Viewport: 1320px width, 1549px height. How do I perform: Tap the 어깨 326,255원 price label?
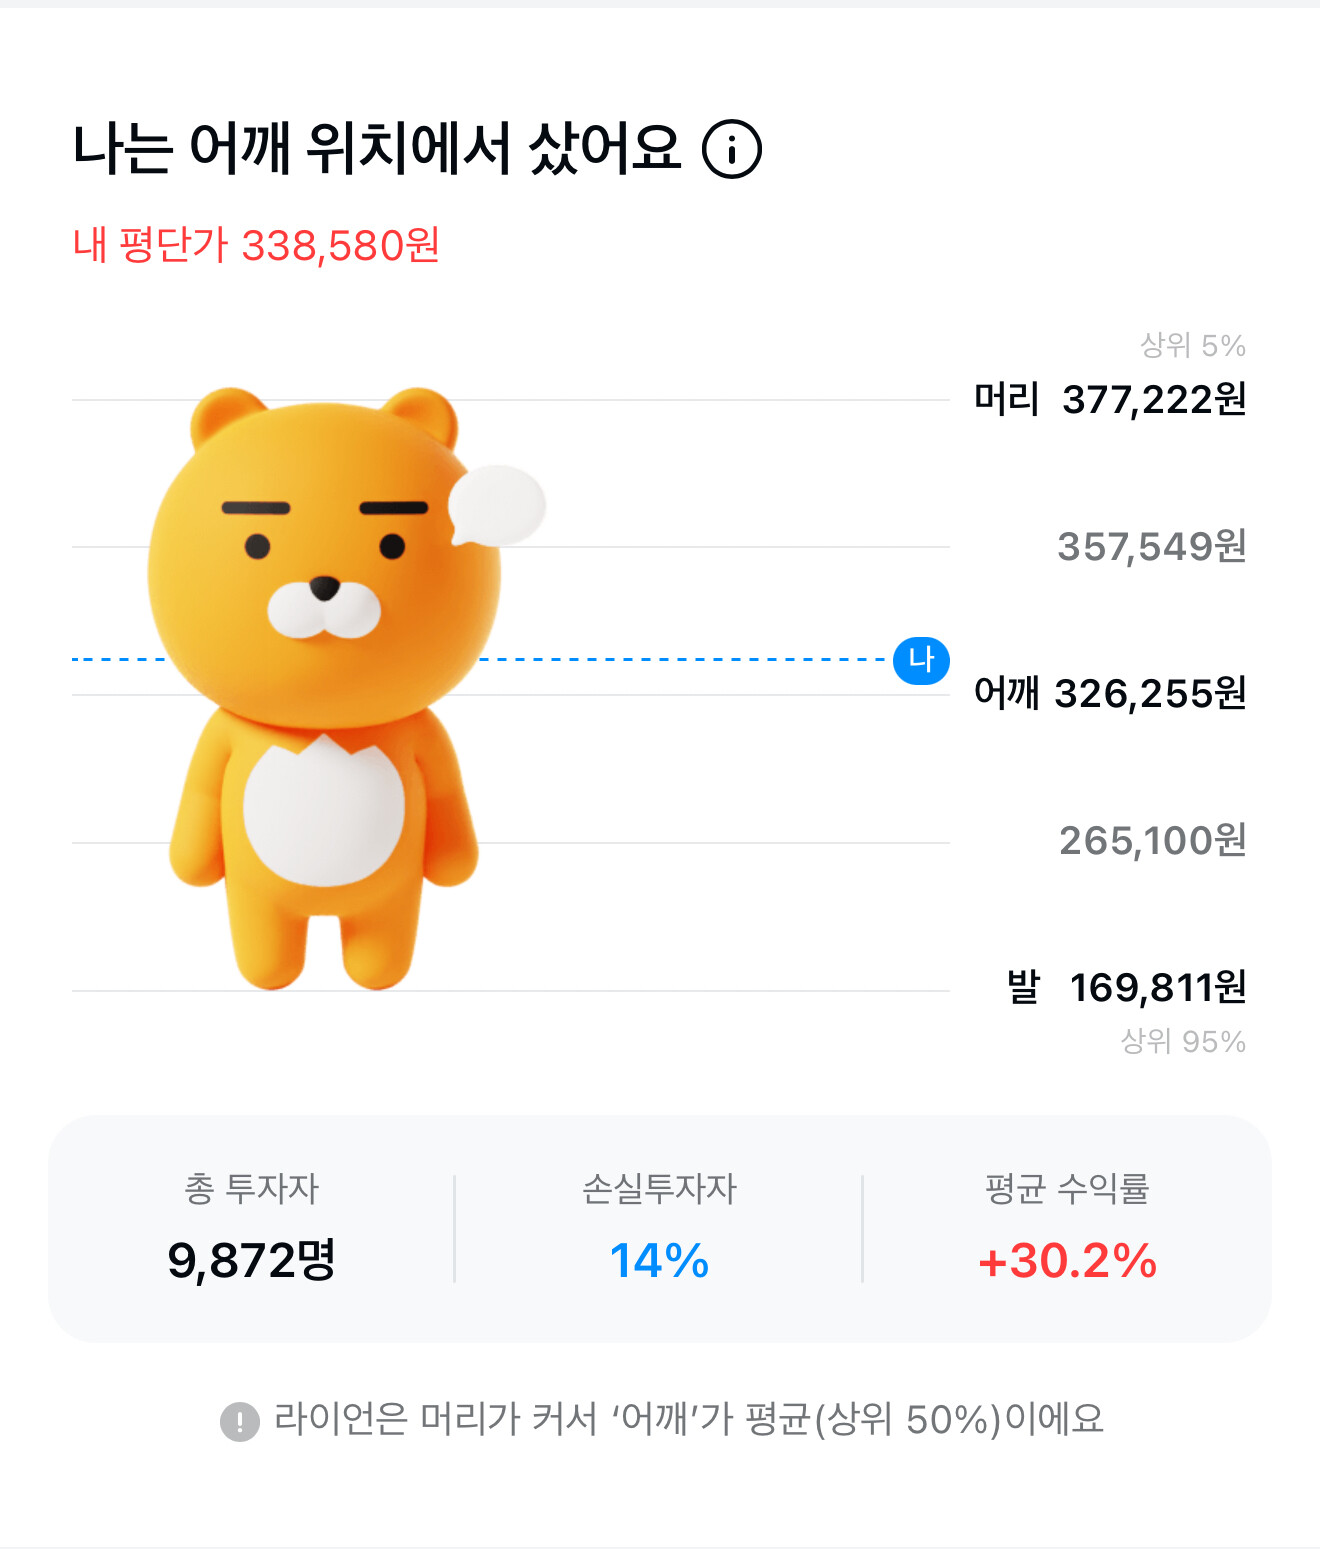(x=1110, y=693)
